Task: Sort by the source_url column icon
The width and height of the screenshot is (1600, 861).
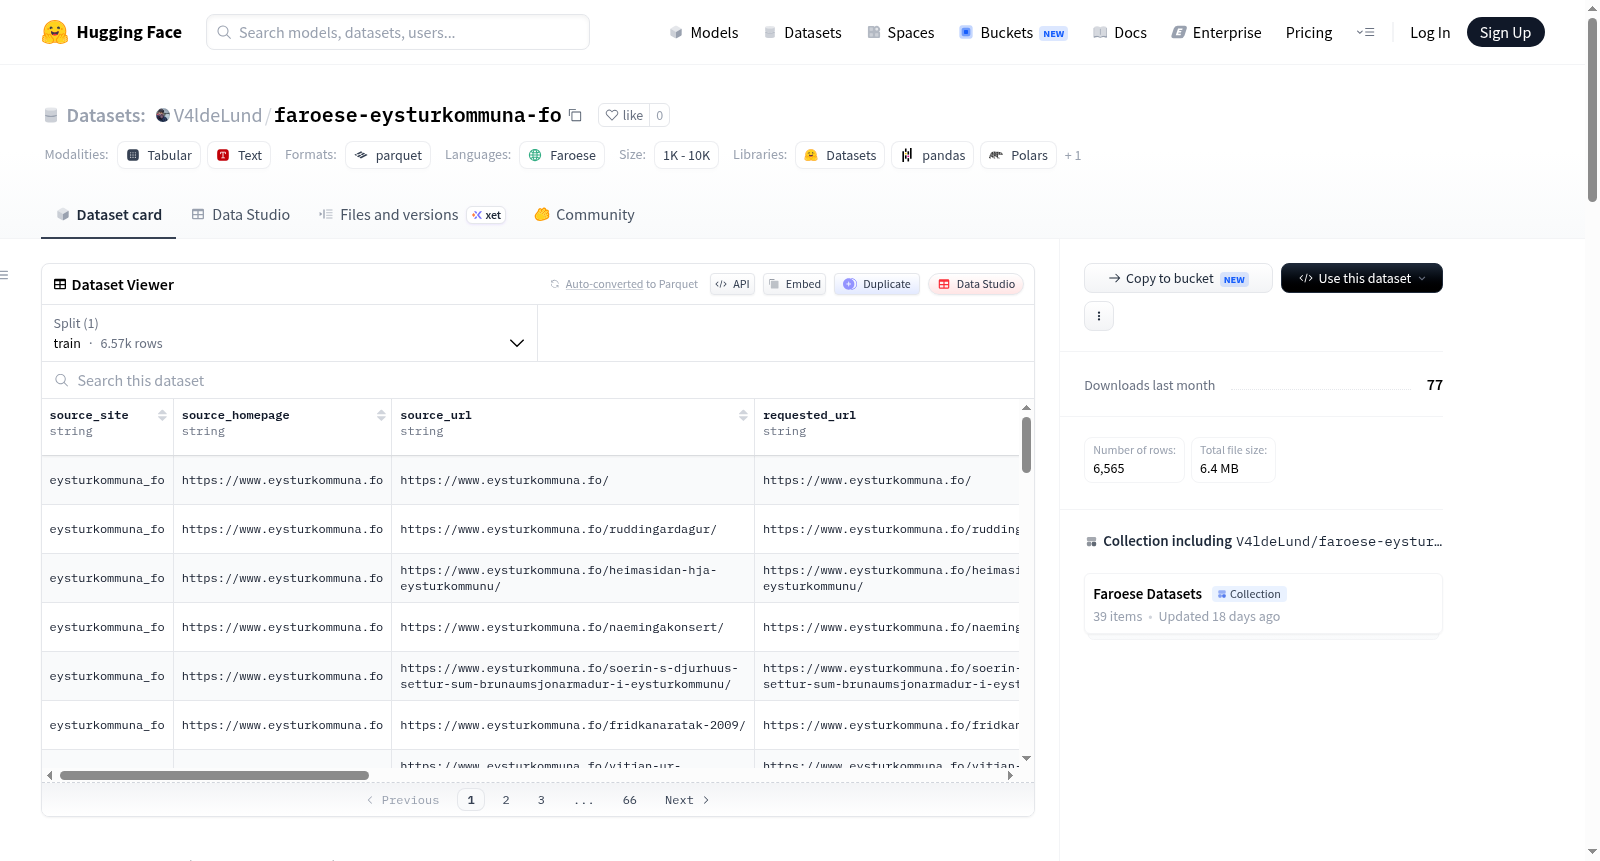Action: 743,415
